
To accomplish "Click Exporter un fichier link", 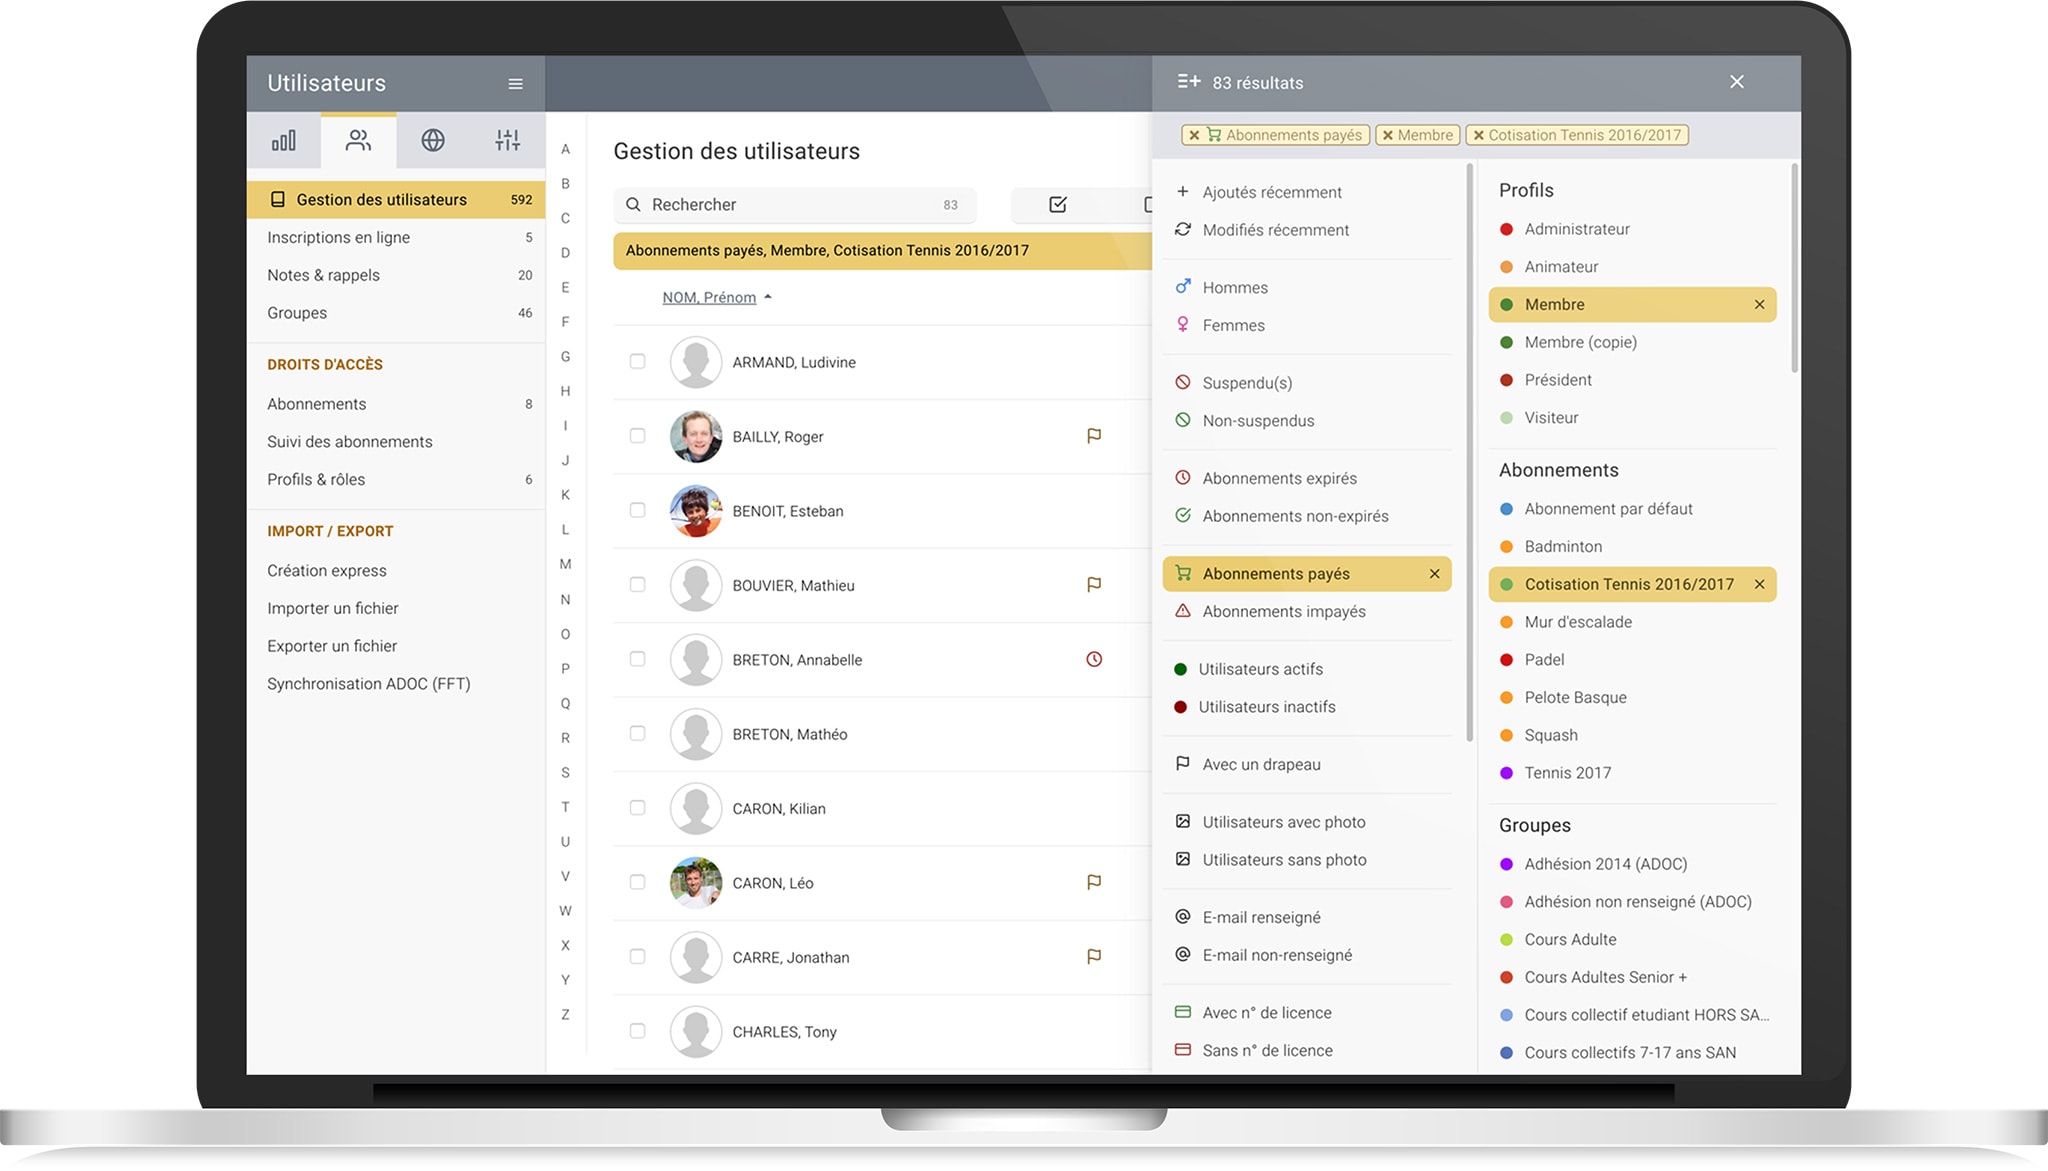I will click(x=332, y=647).
